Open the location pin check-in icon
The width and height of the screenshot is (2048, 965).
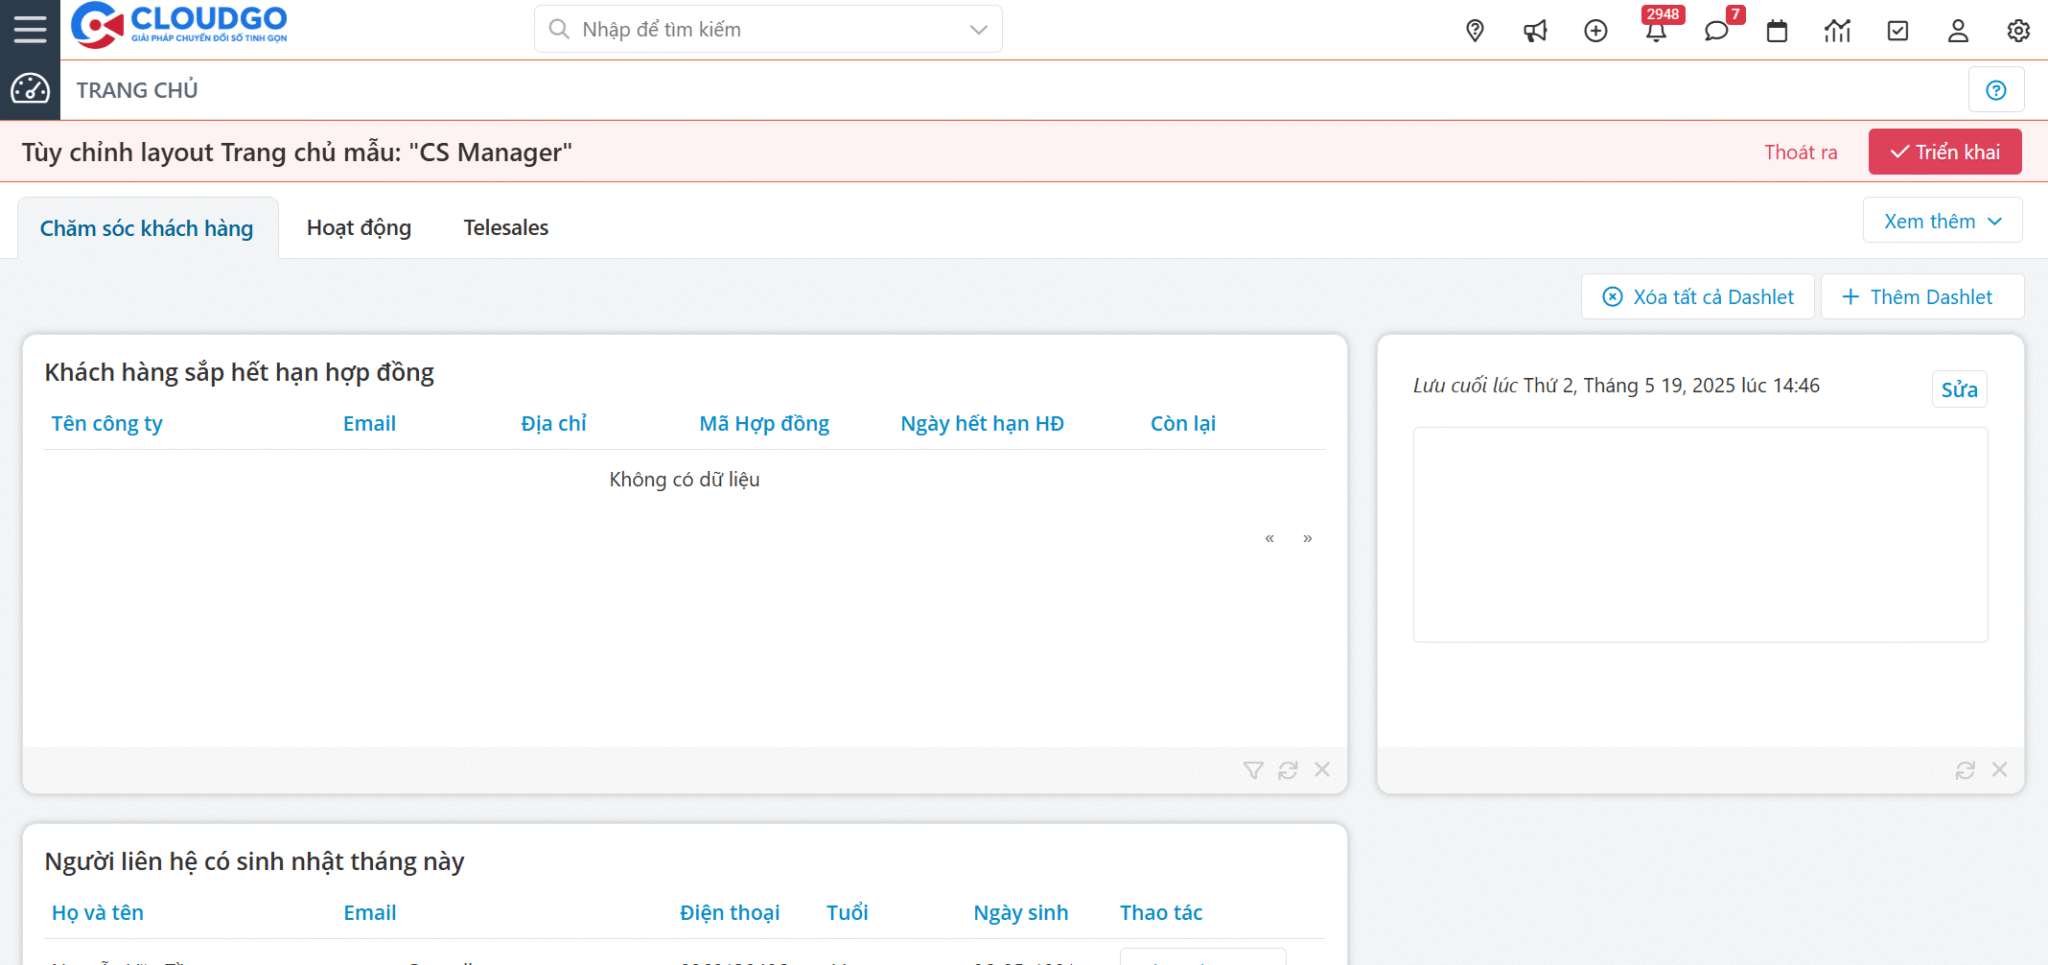pos(1475,31)
